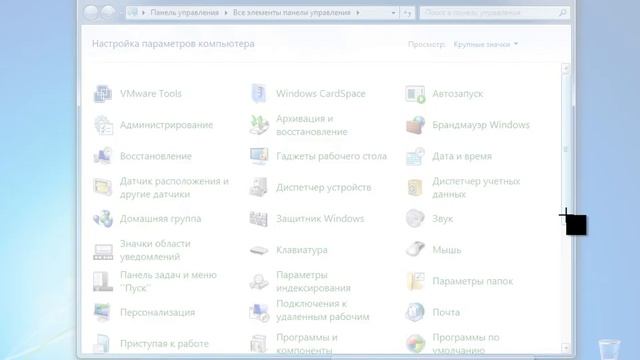Click Панель задач и меню Пуск icon
Image resolution: width=640 pixels, height=360 pixels.
[x=103, y=282]
